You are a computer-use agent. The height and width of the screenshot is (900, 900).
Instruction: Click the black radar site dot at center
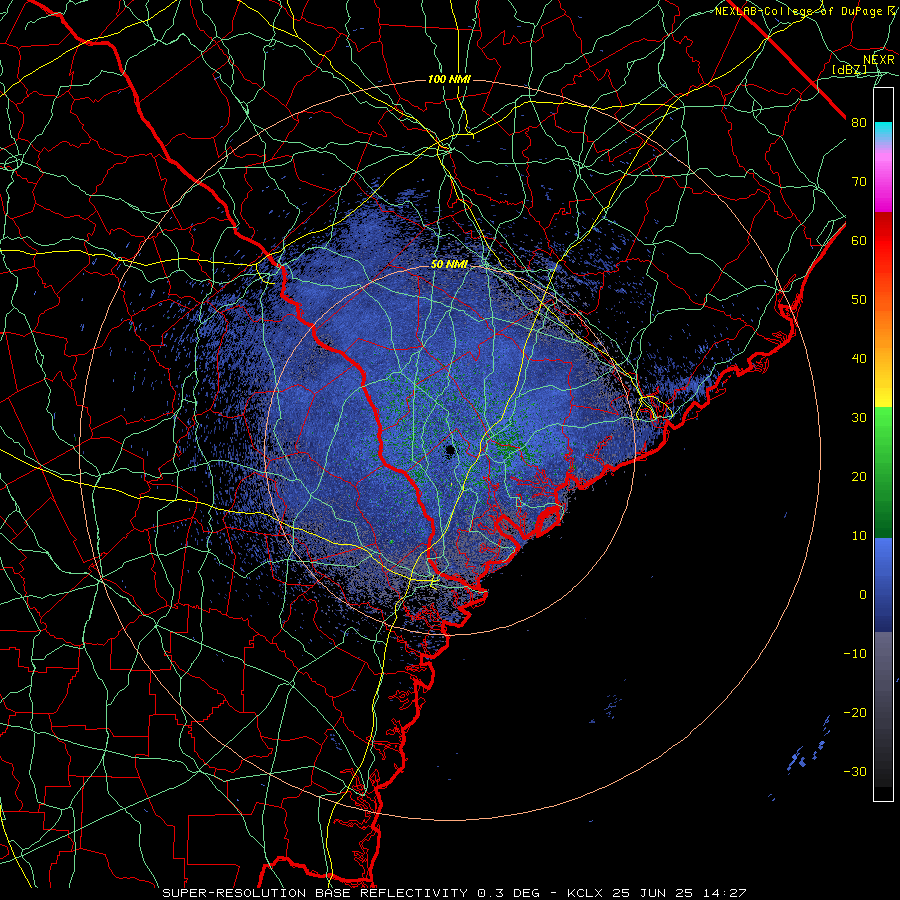click(x=450, y=450)
